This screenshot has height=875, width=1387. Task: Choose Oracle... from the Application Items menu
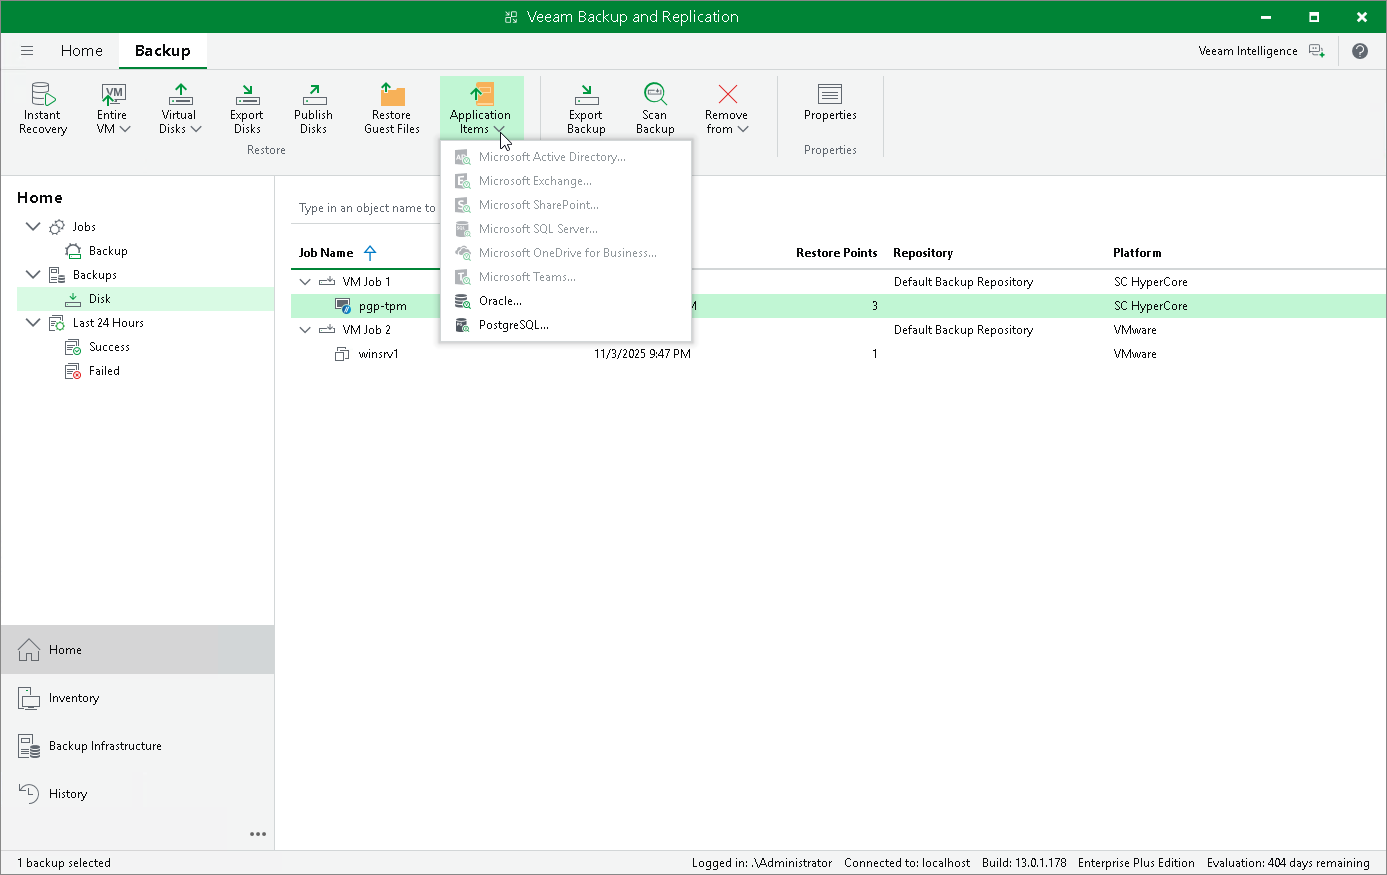566,301
